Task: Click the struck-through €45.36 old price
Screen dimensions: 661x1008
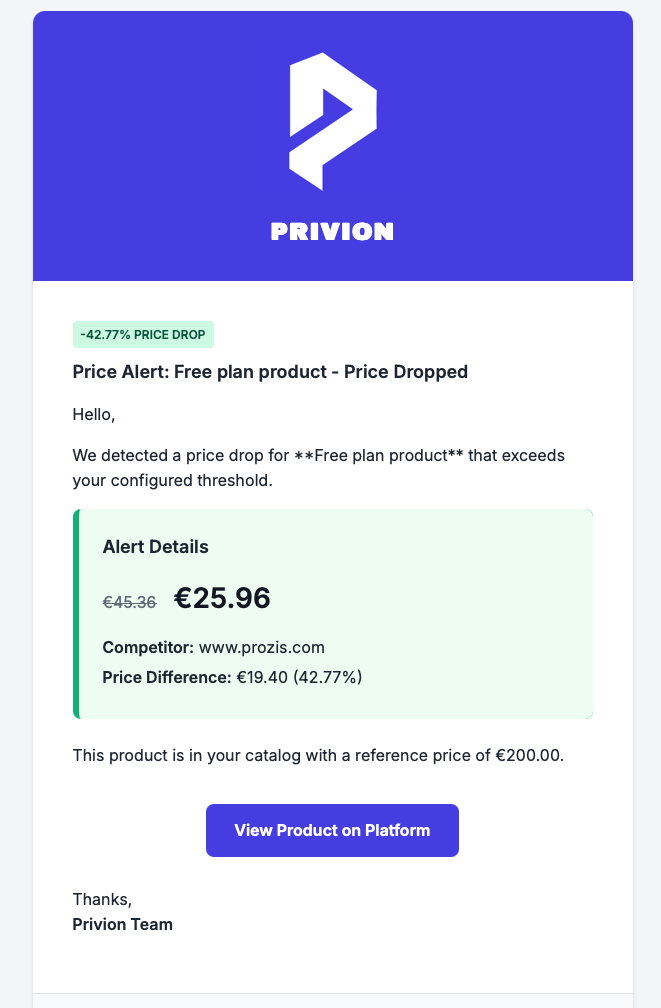Action: click(x=128, y=601)
